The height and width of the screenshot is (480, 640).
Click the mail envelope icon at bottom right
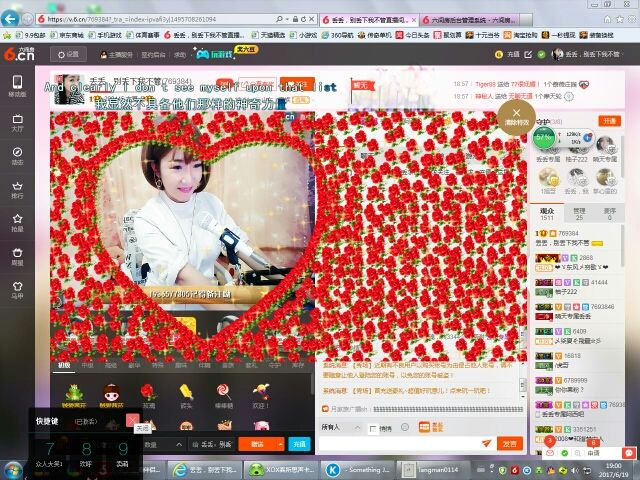click(550, 453)
